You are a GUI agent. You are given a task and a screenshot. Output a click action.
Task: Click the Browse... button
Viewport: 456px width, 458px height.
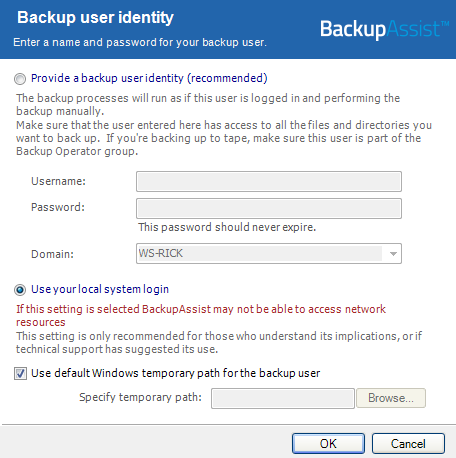[391, 398]
